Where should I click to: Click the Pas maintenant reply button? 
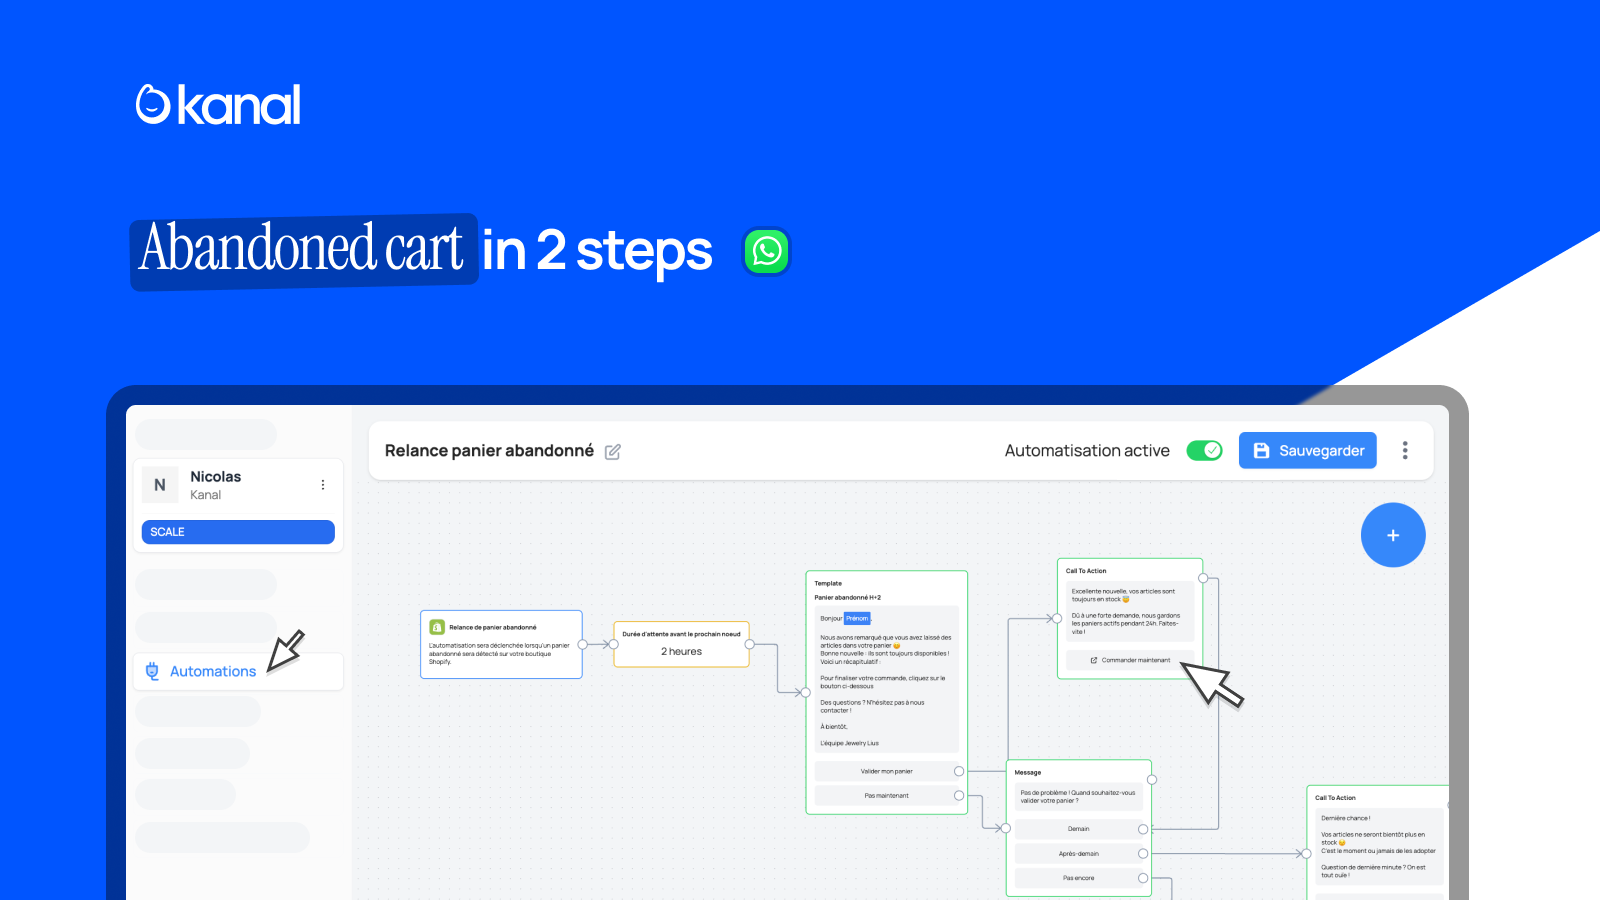point(886,796)
